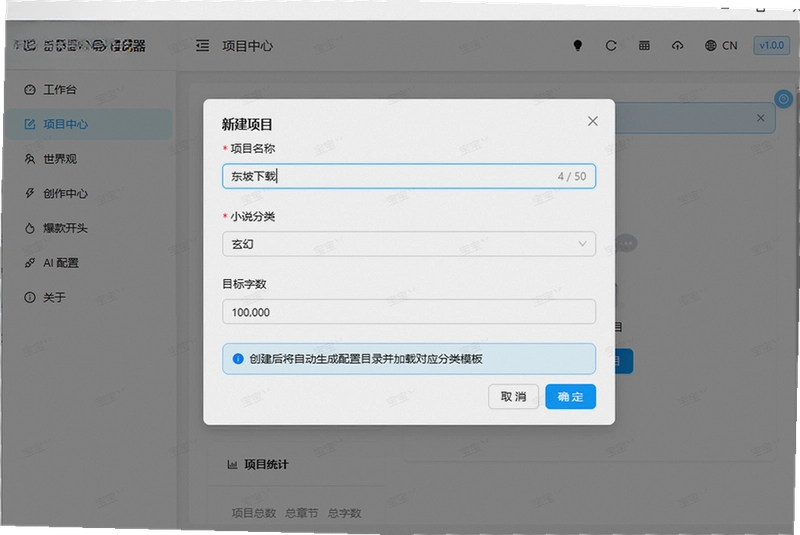The image size is (800, 535).
Task: Click the v1.0.0 version badge
Action: pos(771,45)
